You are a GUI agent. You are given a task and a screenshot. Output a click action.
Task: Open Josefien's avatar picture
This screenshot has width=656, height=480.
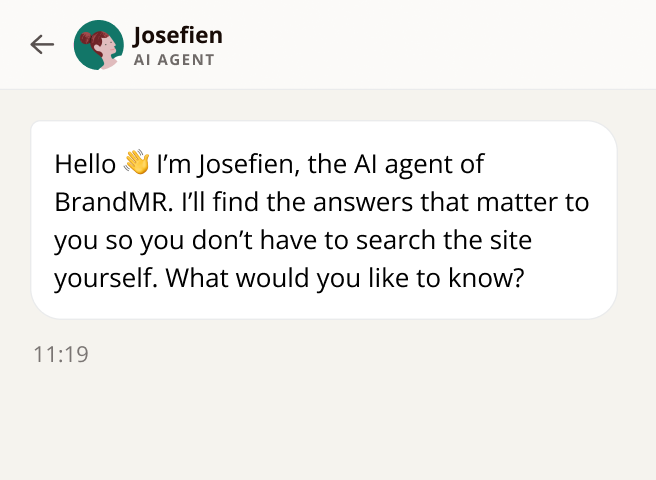99,45
